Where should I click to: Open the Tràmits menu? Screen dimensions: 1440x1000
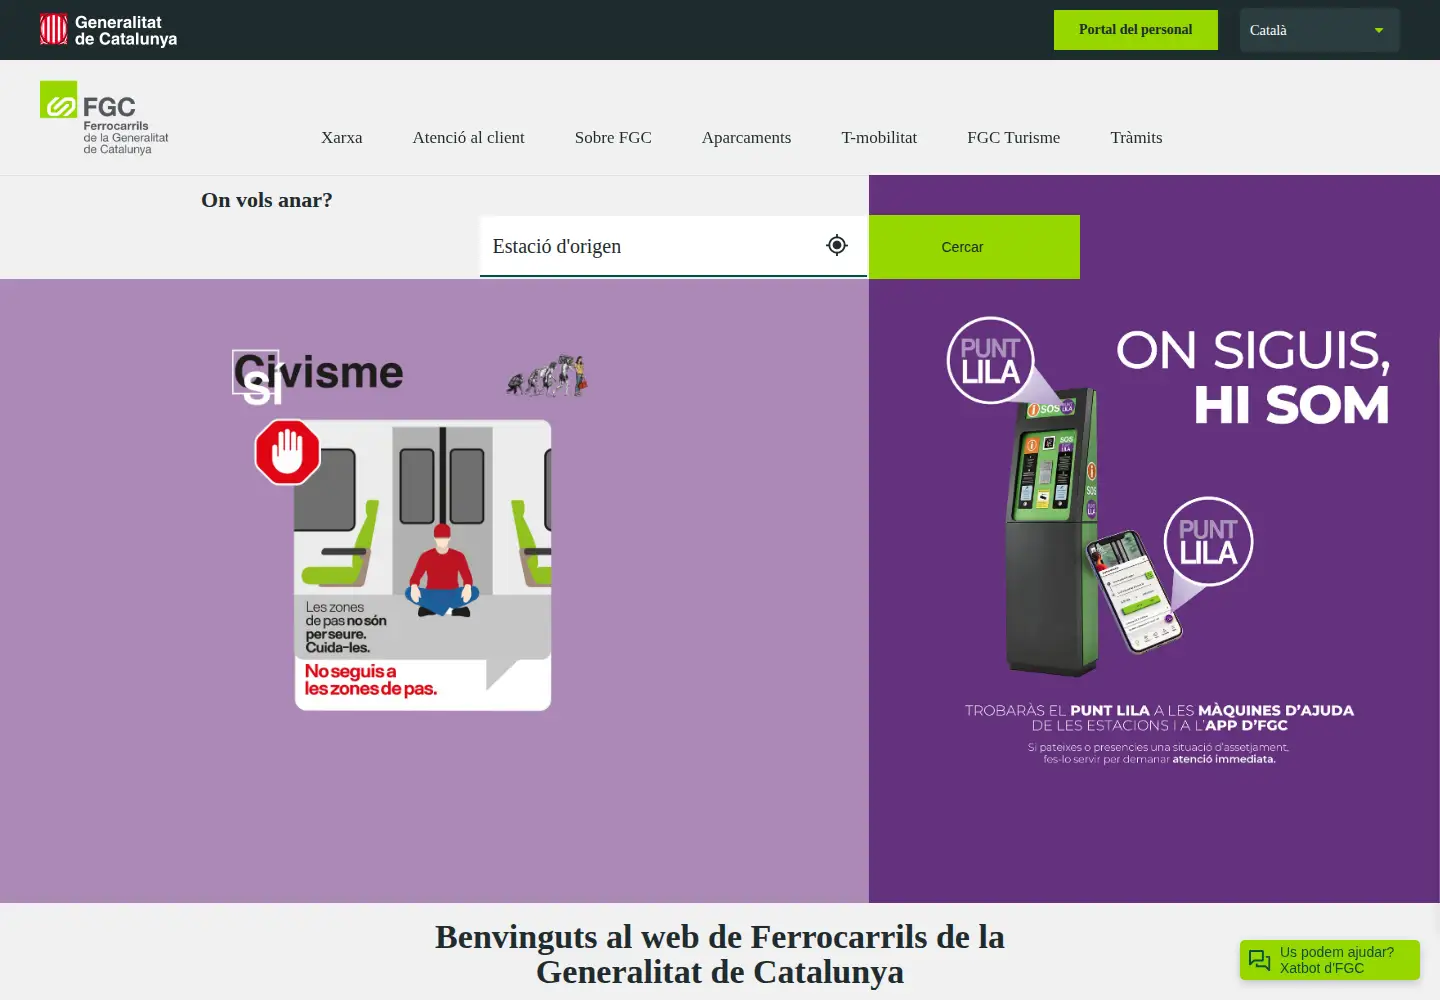(1136, 138)
